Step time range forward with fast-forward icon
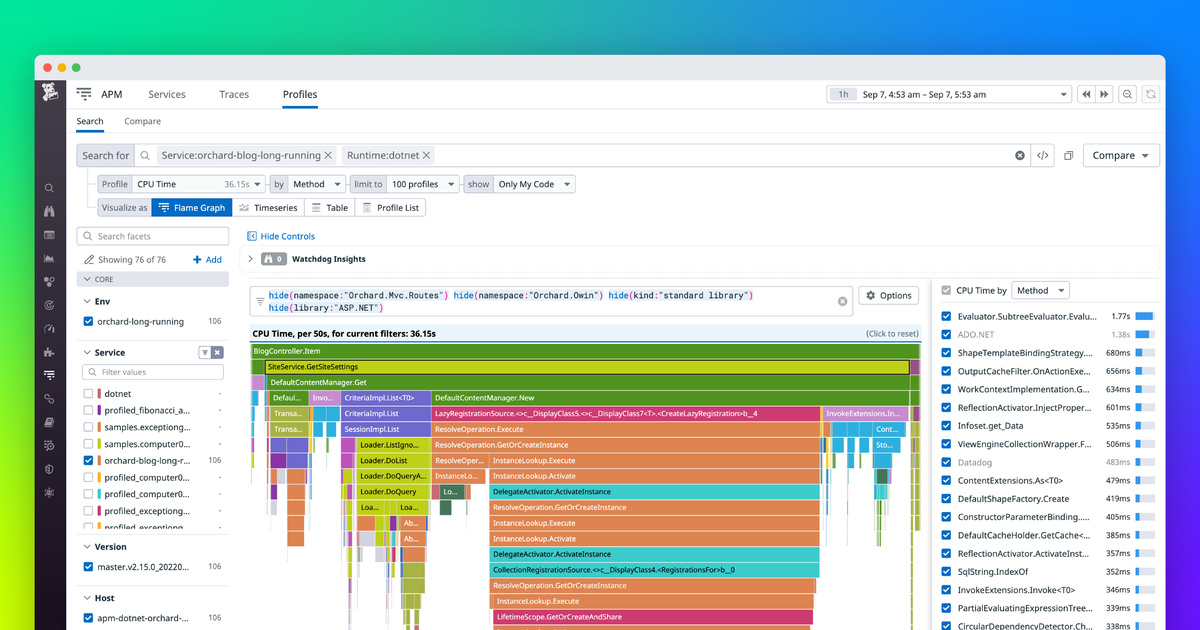 point(1104,94)
